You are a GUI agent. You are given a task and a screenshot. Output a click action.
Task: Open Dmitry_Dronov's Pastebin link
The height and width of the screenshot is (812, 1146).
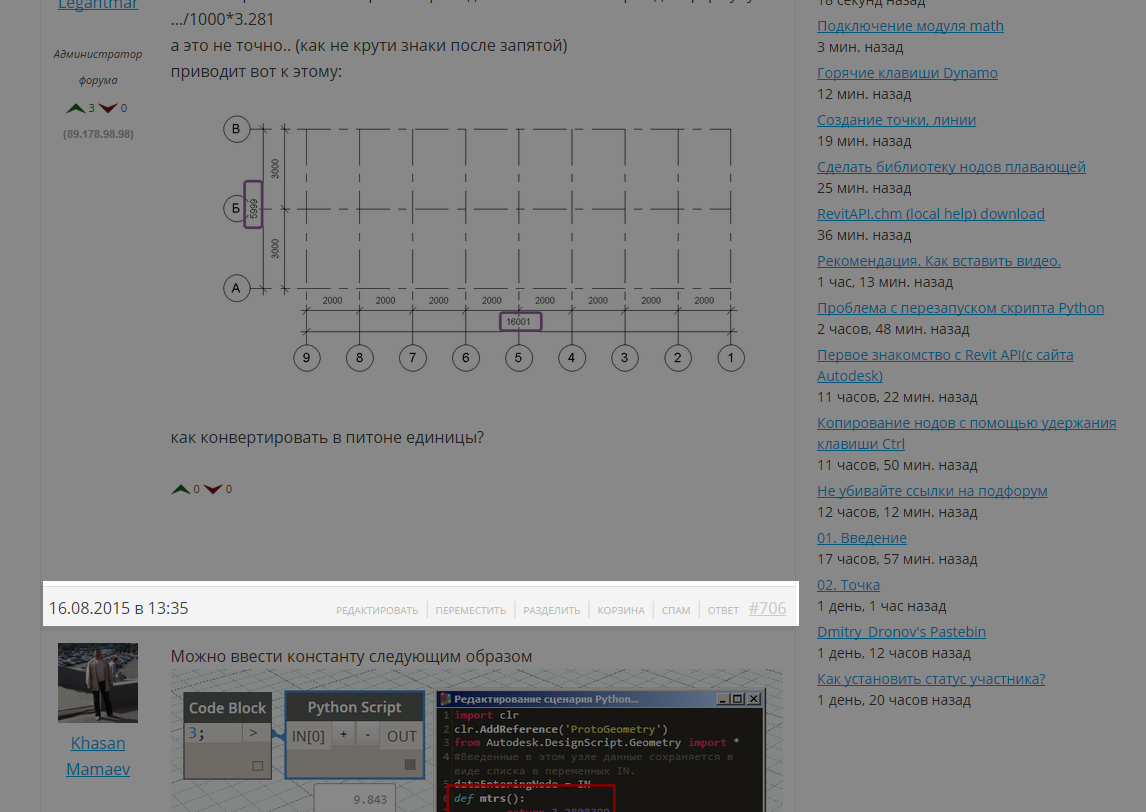pos(901,631)
